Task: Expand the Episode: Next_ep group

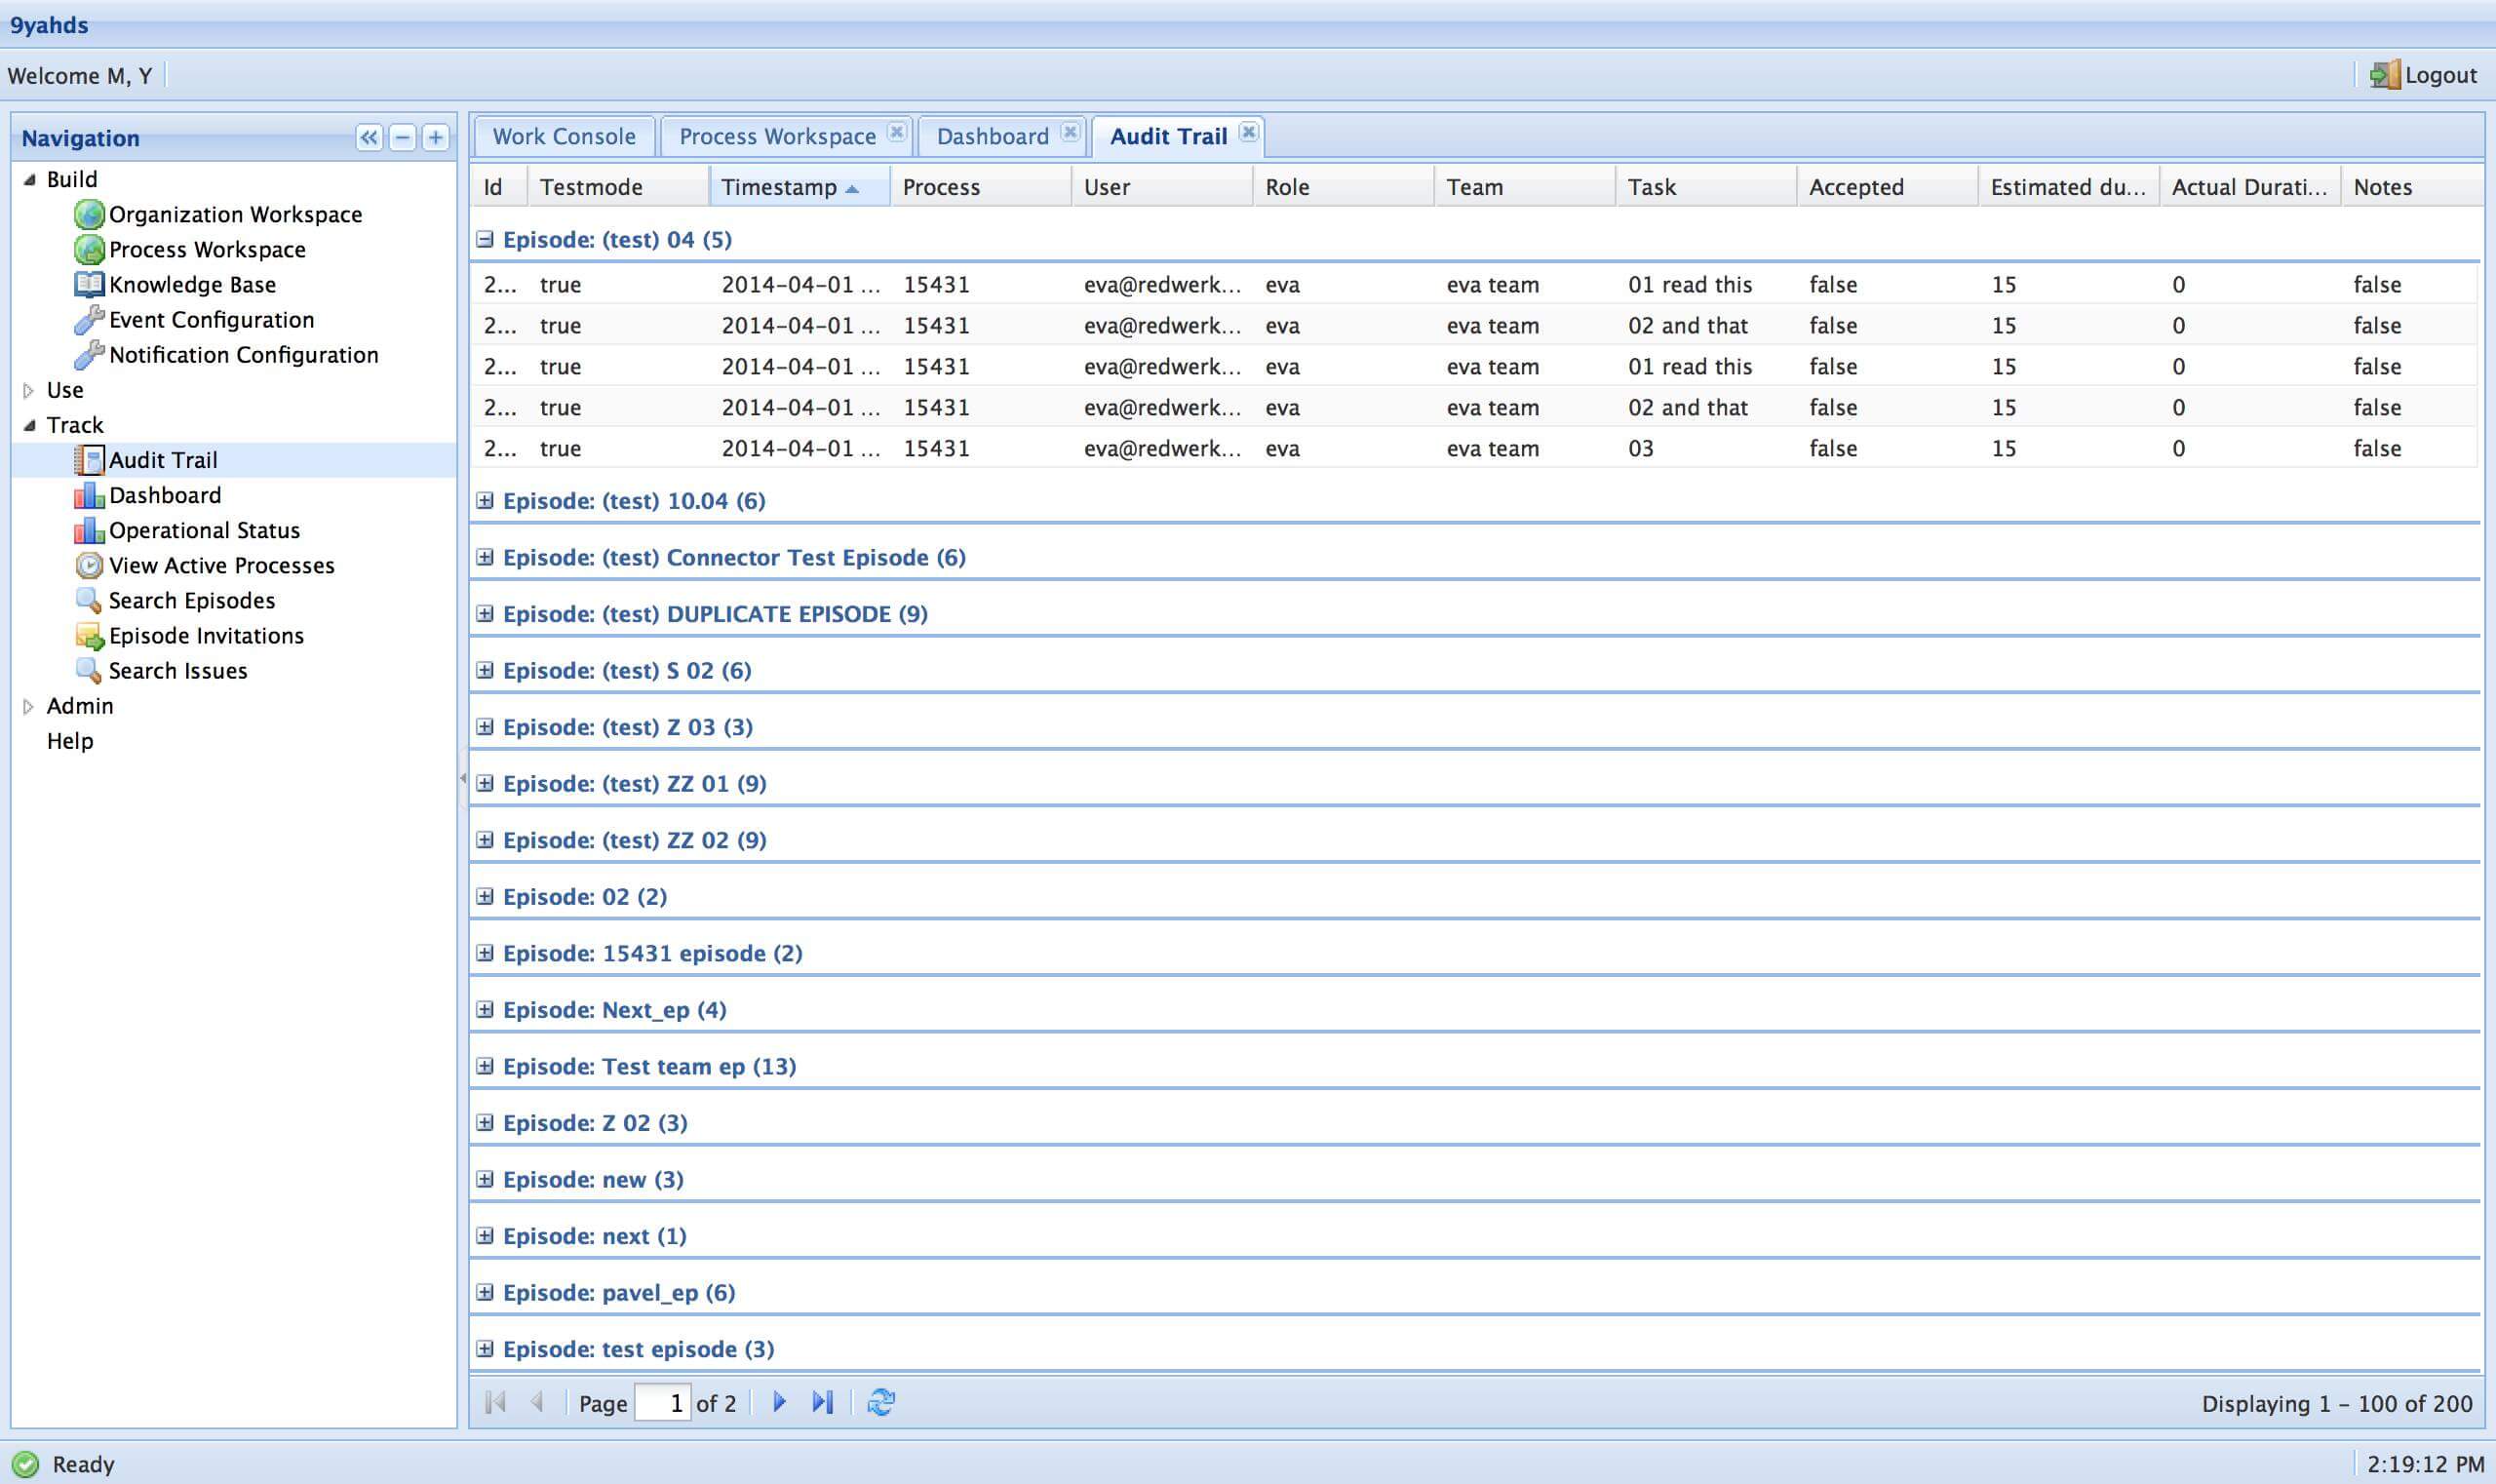Action: [x=485, y=1009]
